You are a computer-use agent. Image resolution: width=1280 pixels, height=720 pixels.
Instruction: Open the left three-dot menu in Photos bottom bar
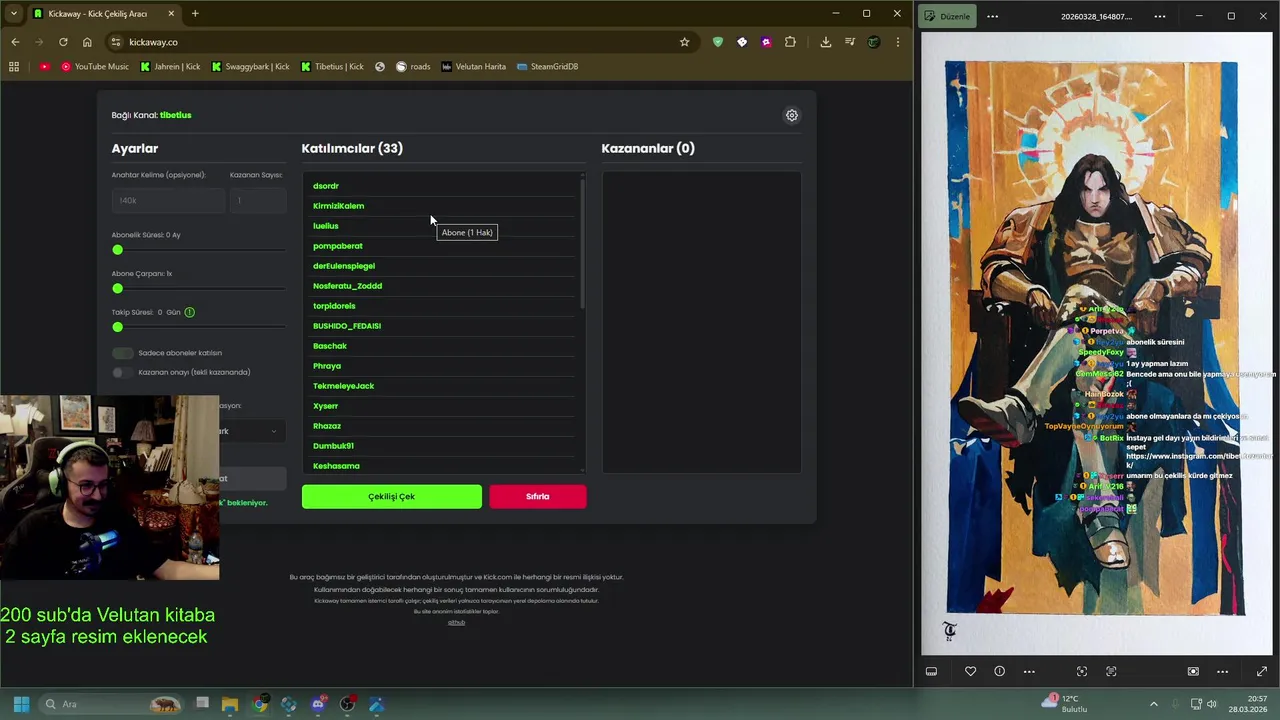[1029, 671]
